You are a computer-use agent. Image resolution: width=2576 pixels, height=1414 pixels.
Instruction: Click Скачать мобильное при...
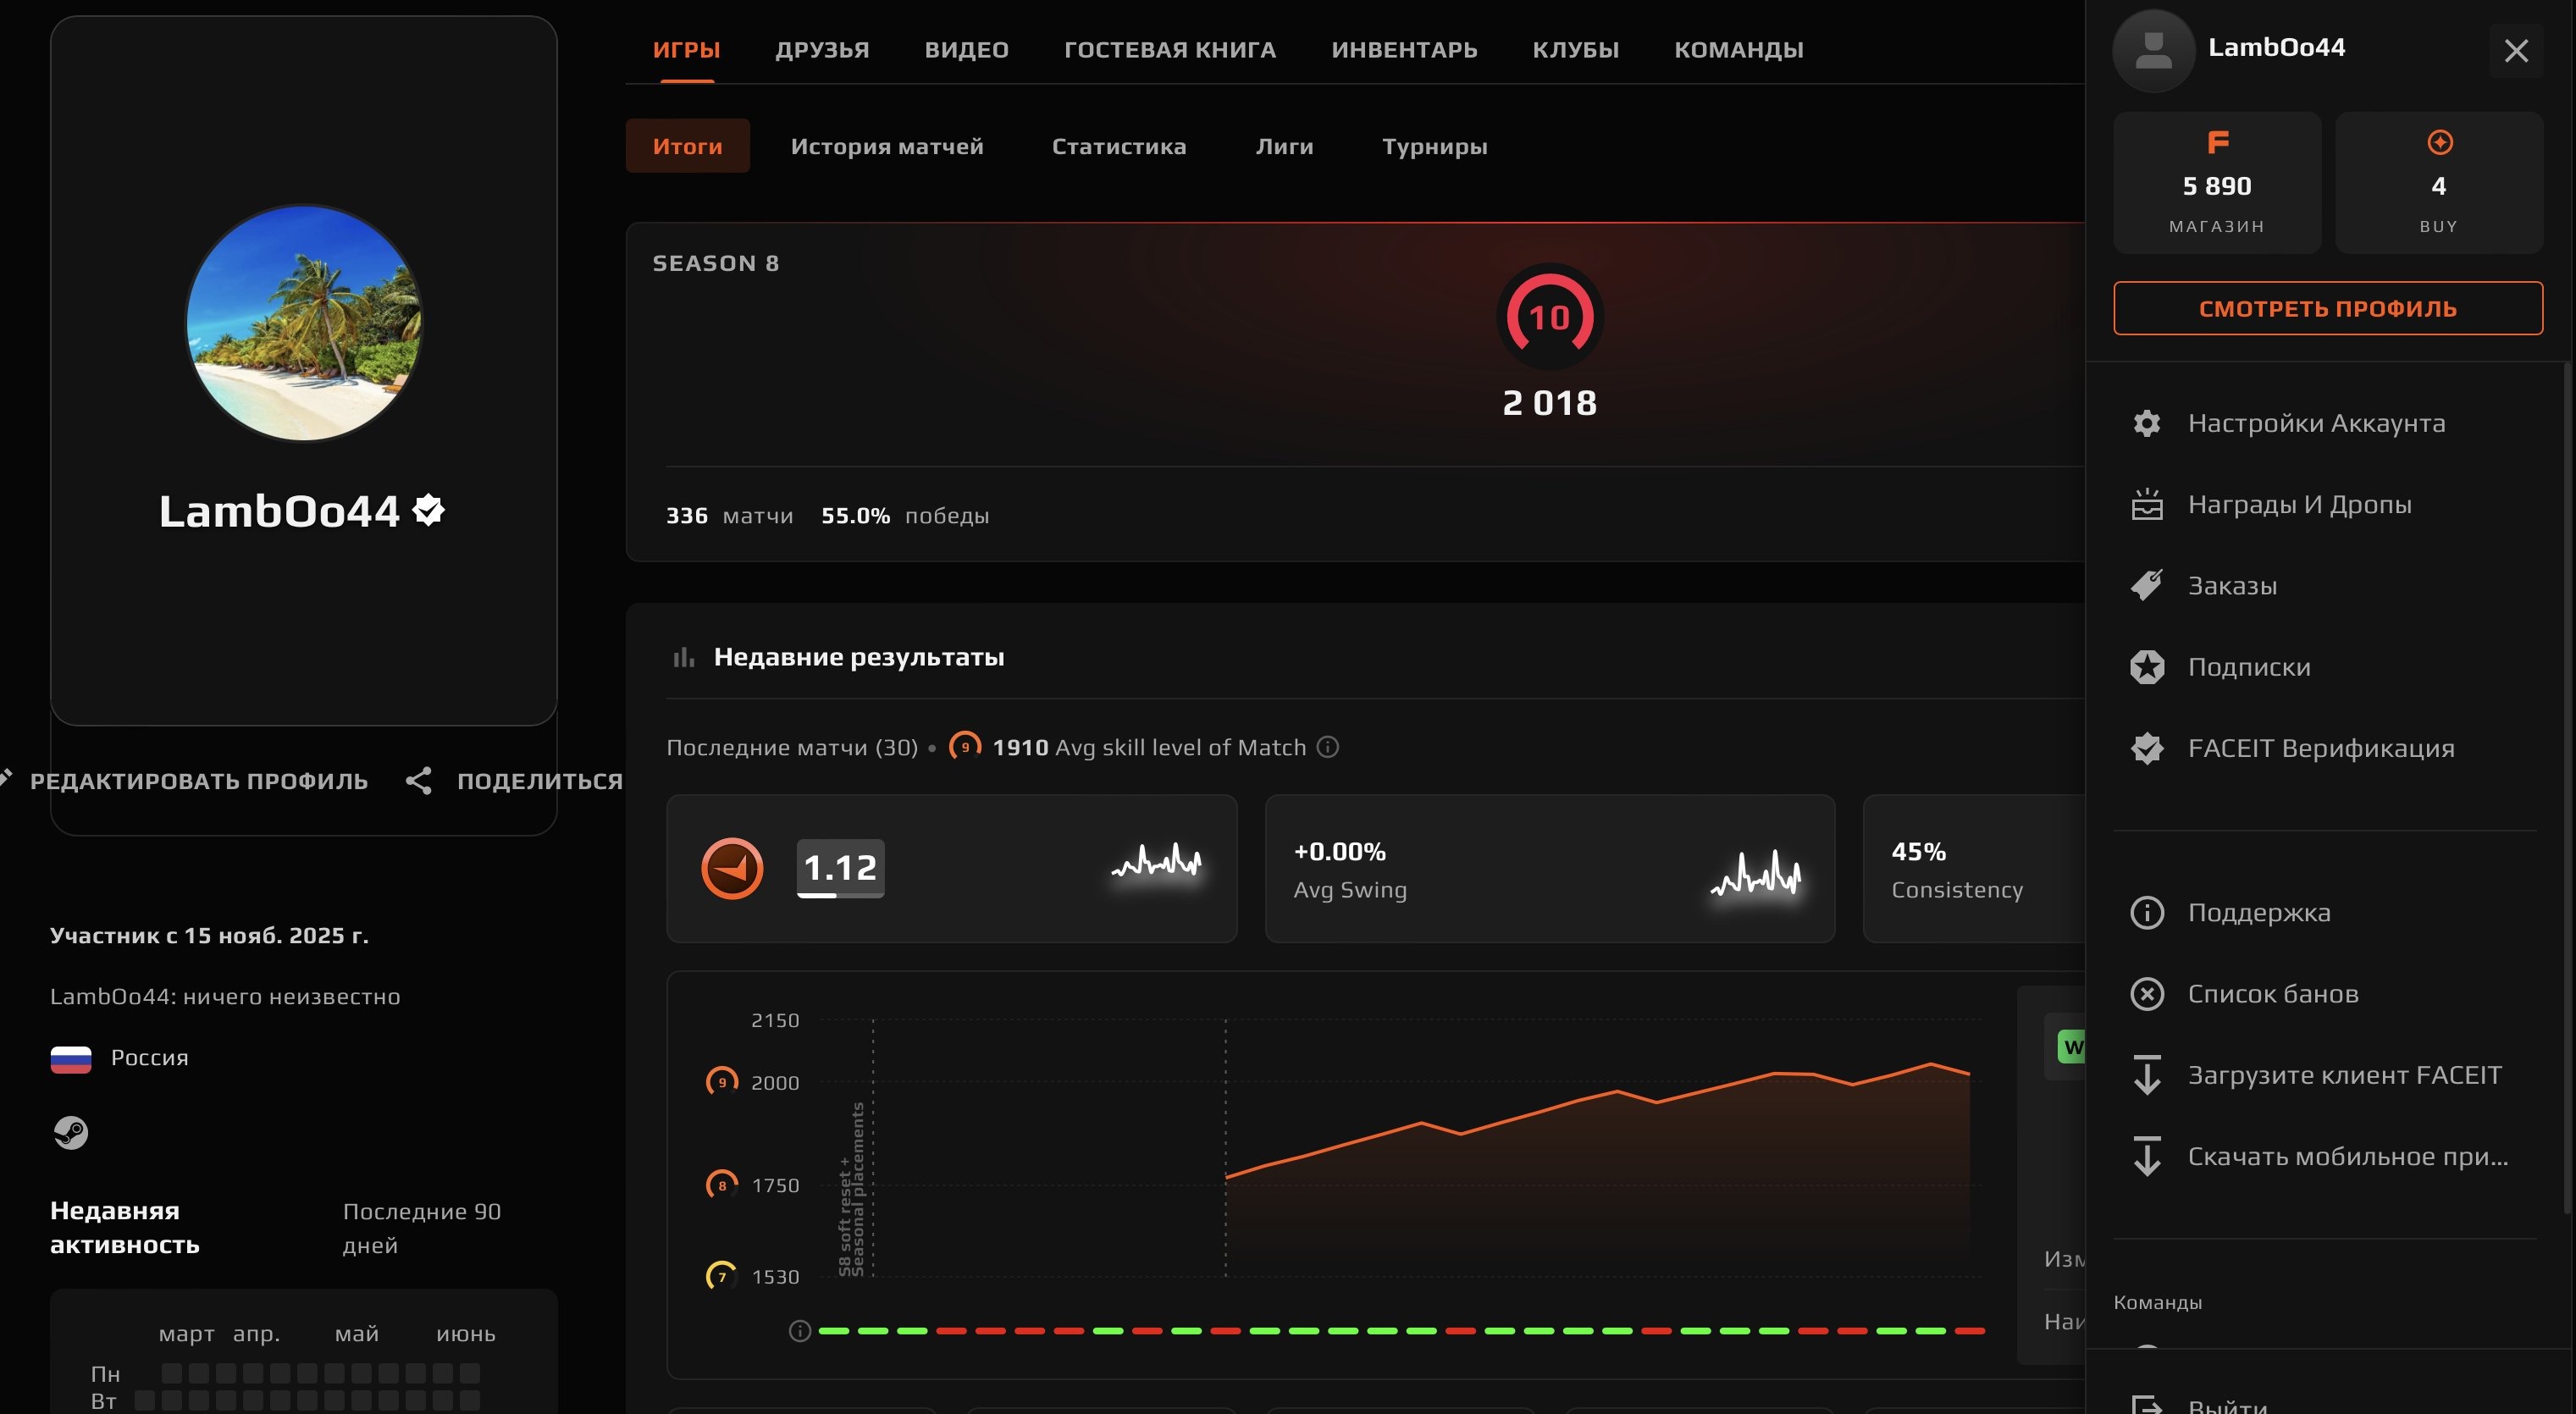click(x=2326, y=1156)
